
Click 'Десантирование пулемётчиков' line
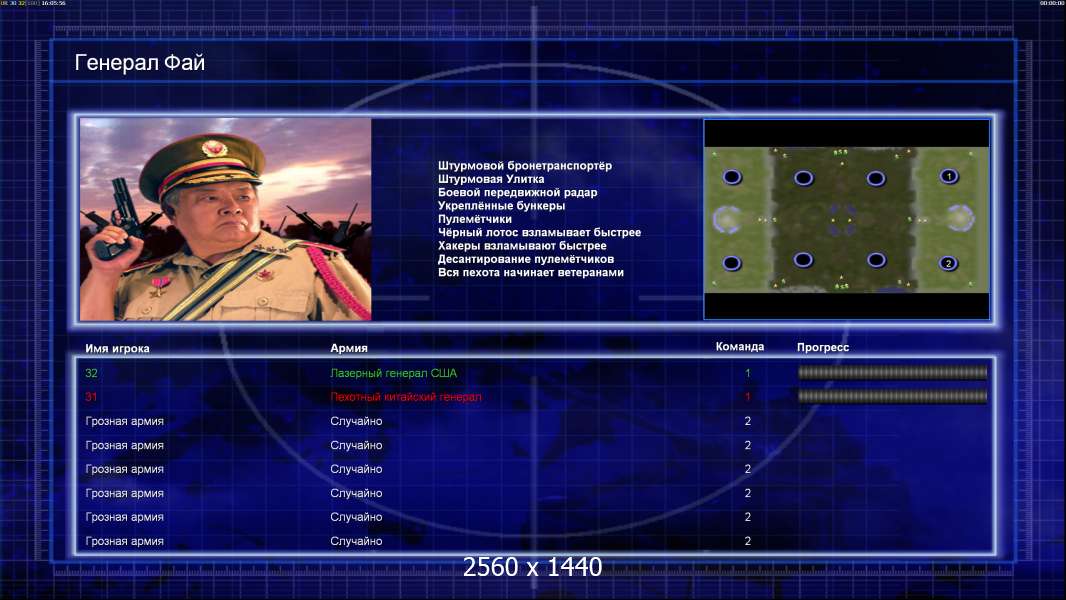tap(526, 259)
